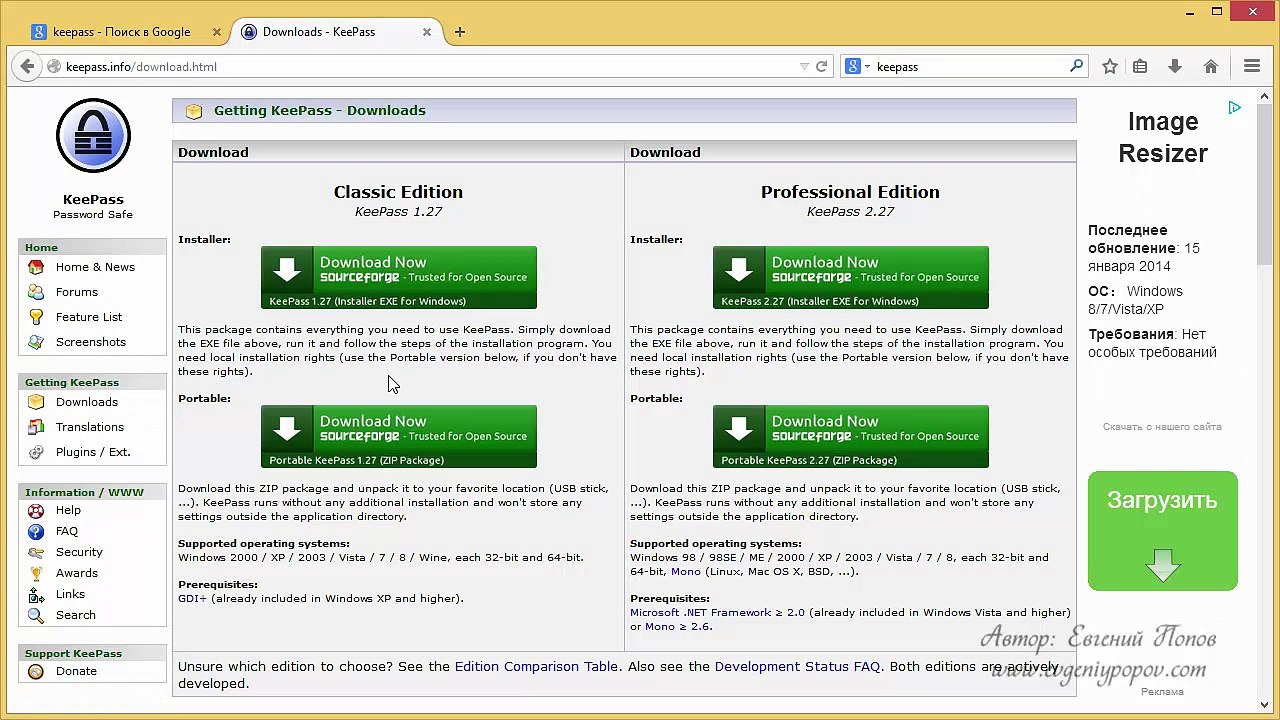Go to the browser home page icon
The width and height of the screenshot is (1280, 720).
coord(1210,66)
